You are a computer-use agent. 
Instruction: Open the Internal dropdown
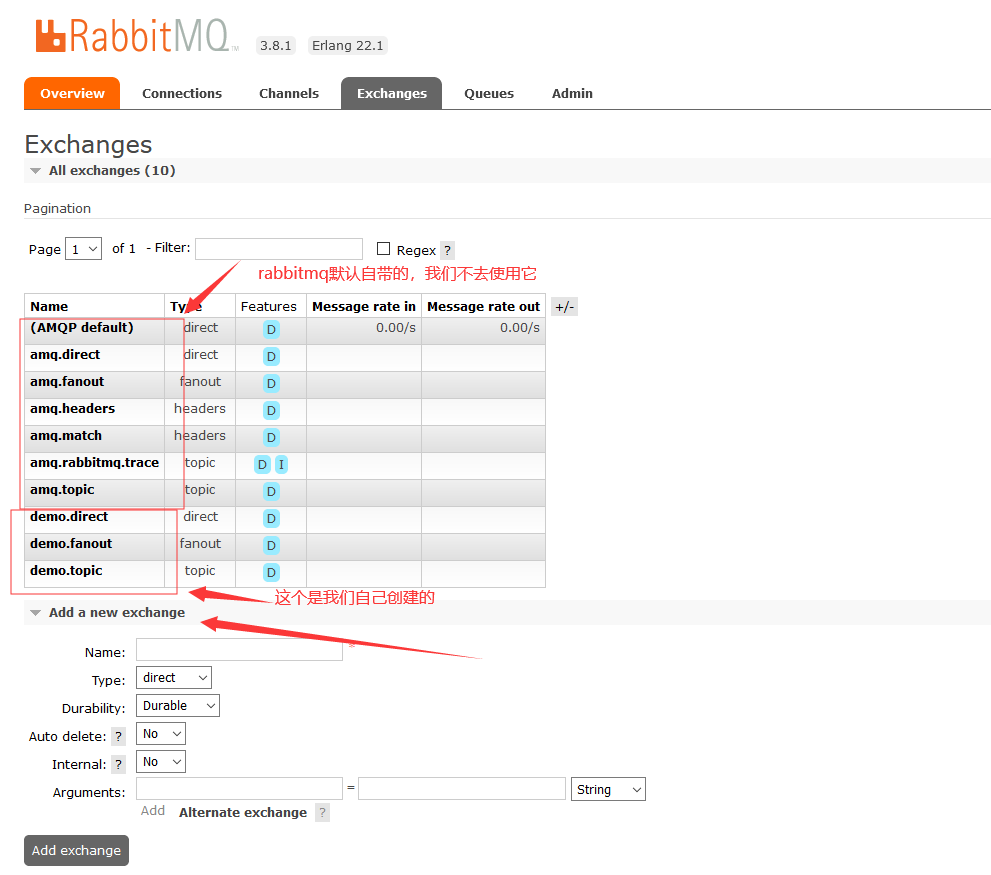161,762
